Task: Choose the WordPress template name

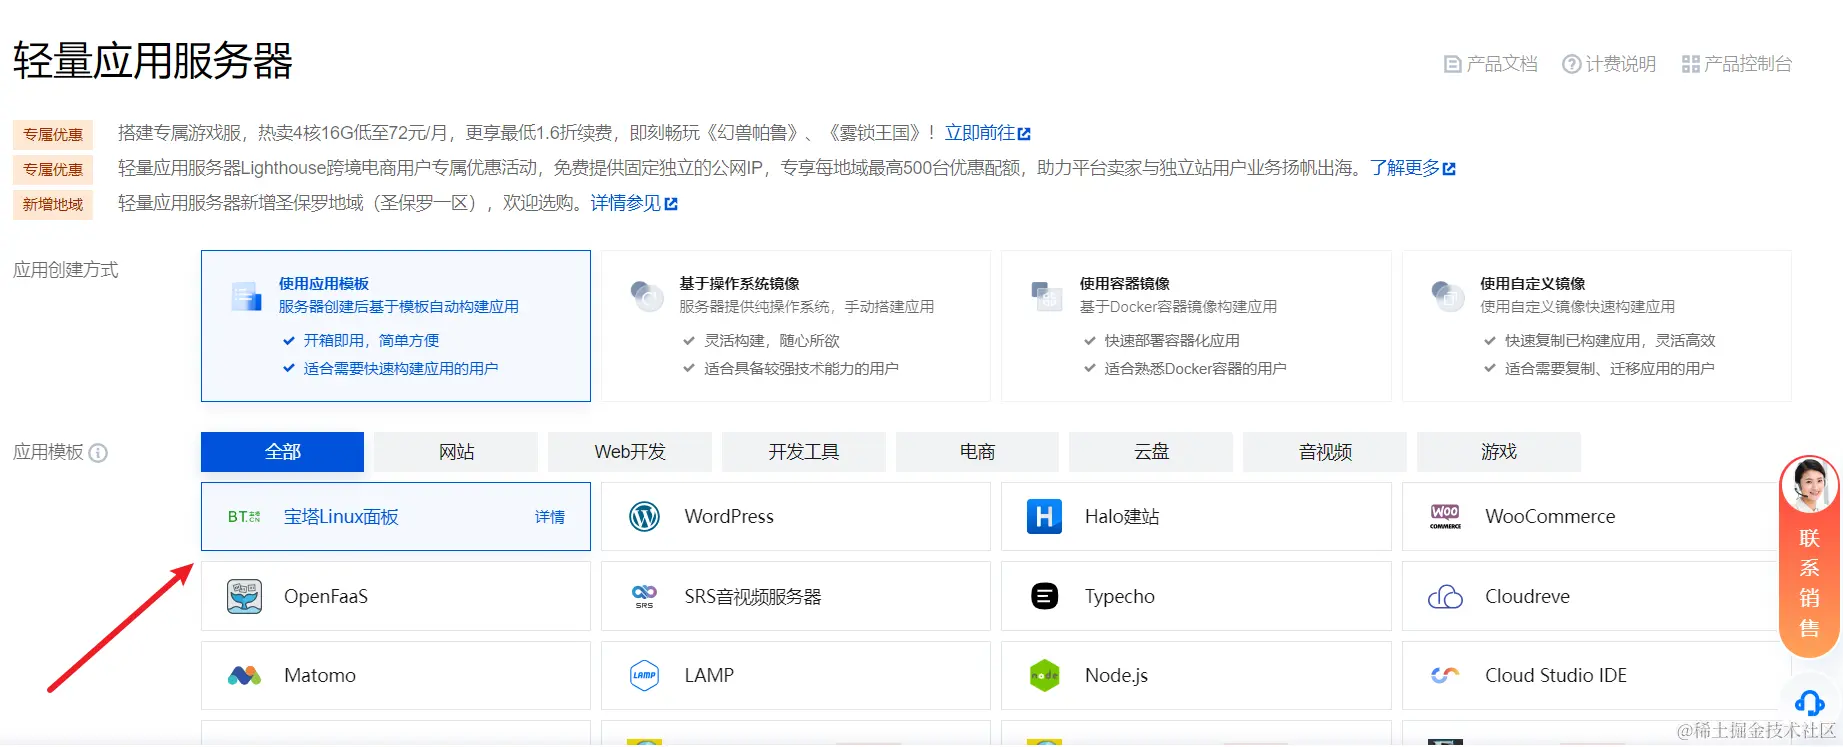Action: click(x=729, y=517)
